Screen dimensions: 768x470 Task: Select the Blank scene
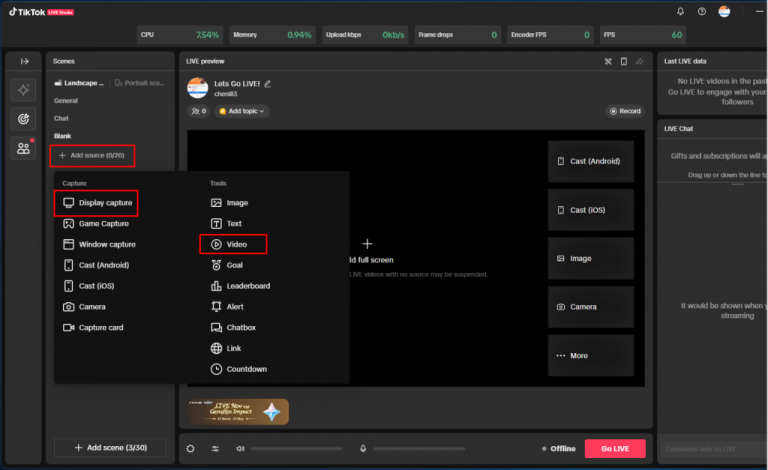(62, 136)
